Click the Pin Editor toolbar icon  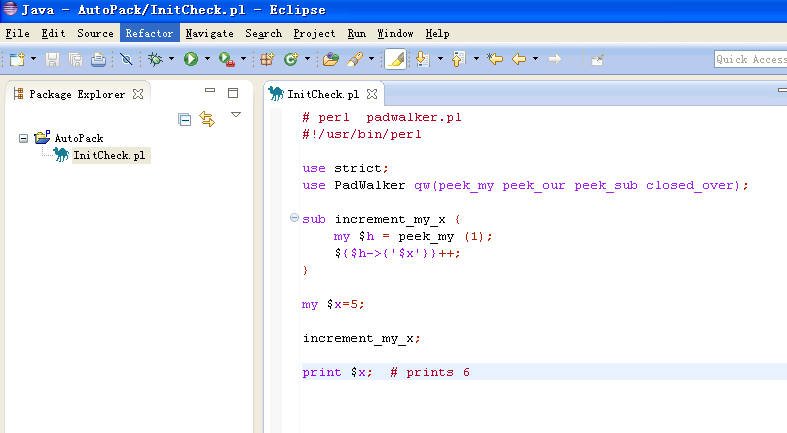(x=597, y=60)
